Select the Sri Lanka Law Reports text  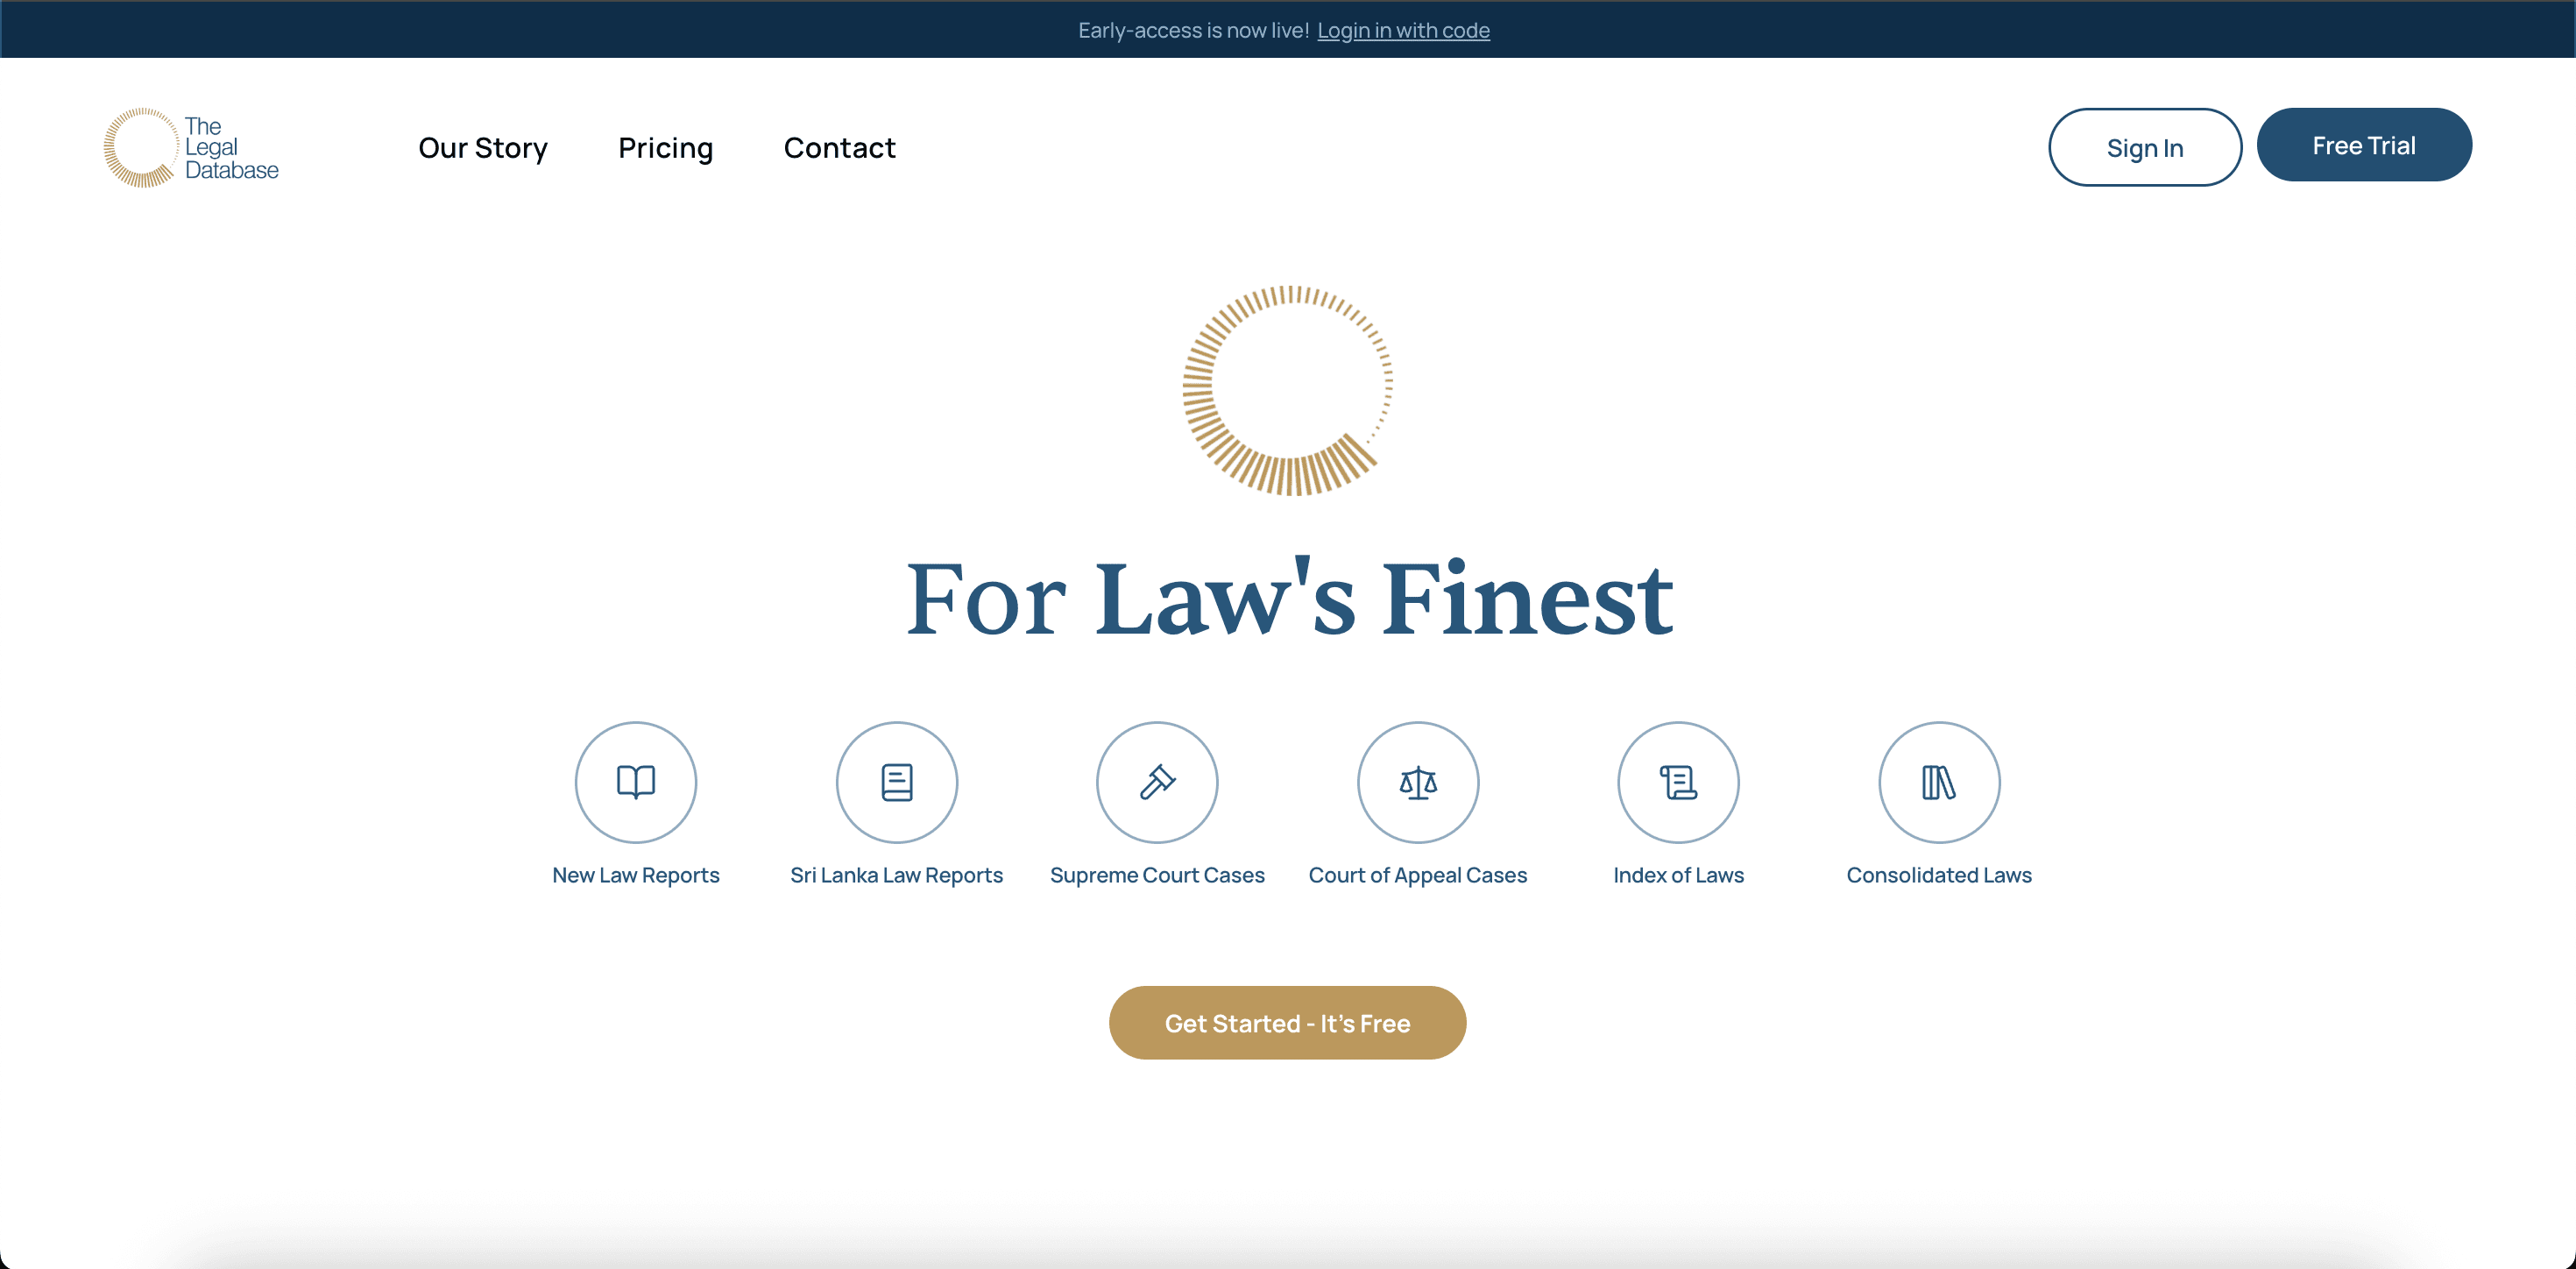[896, 874]
